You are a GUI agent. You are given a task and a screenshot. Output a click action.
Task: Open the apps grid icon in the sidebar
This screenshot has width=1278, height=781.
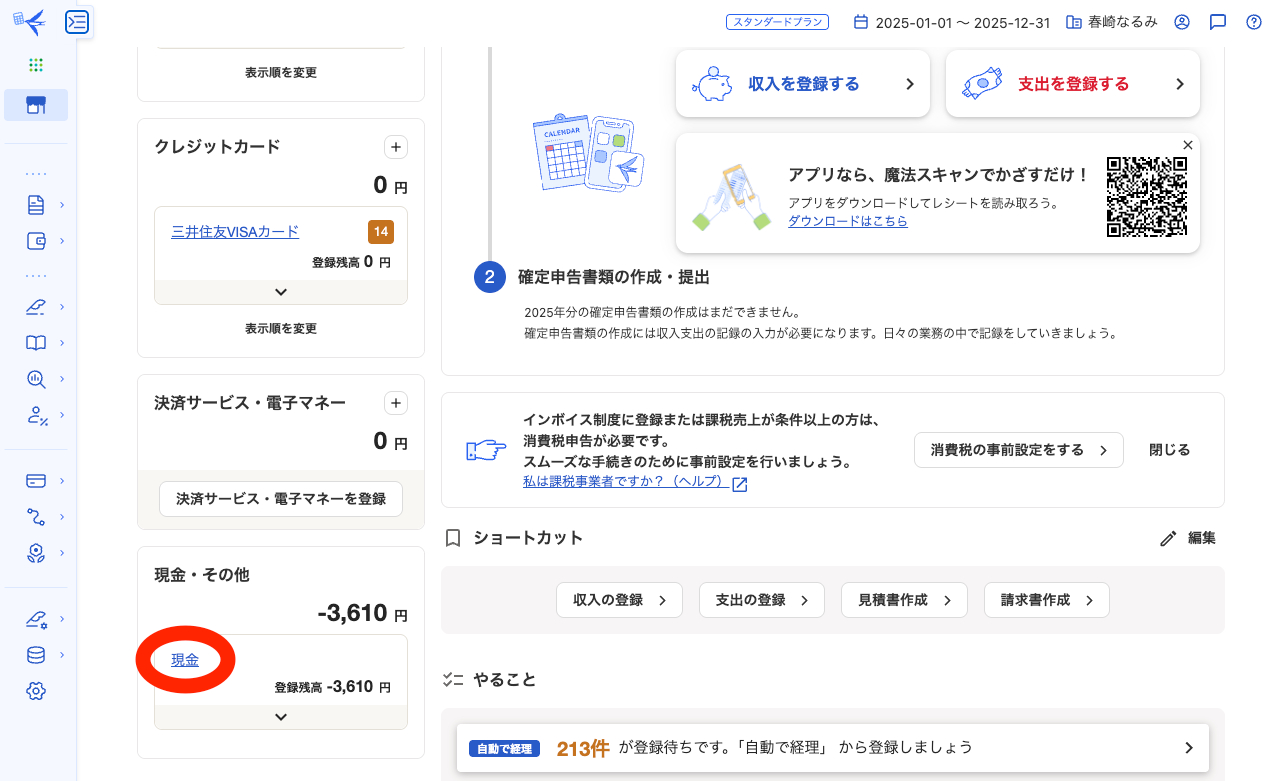tap(36, 64)
